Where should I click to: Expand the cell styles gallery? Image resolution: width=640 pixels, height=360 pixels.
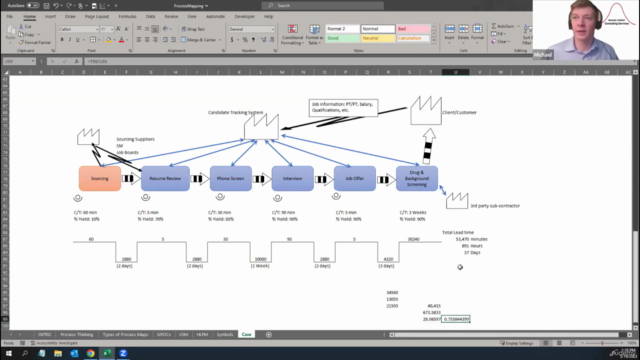pyautogui.click(x=433, y=41)
